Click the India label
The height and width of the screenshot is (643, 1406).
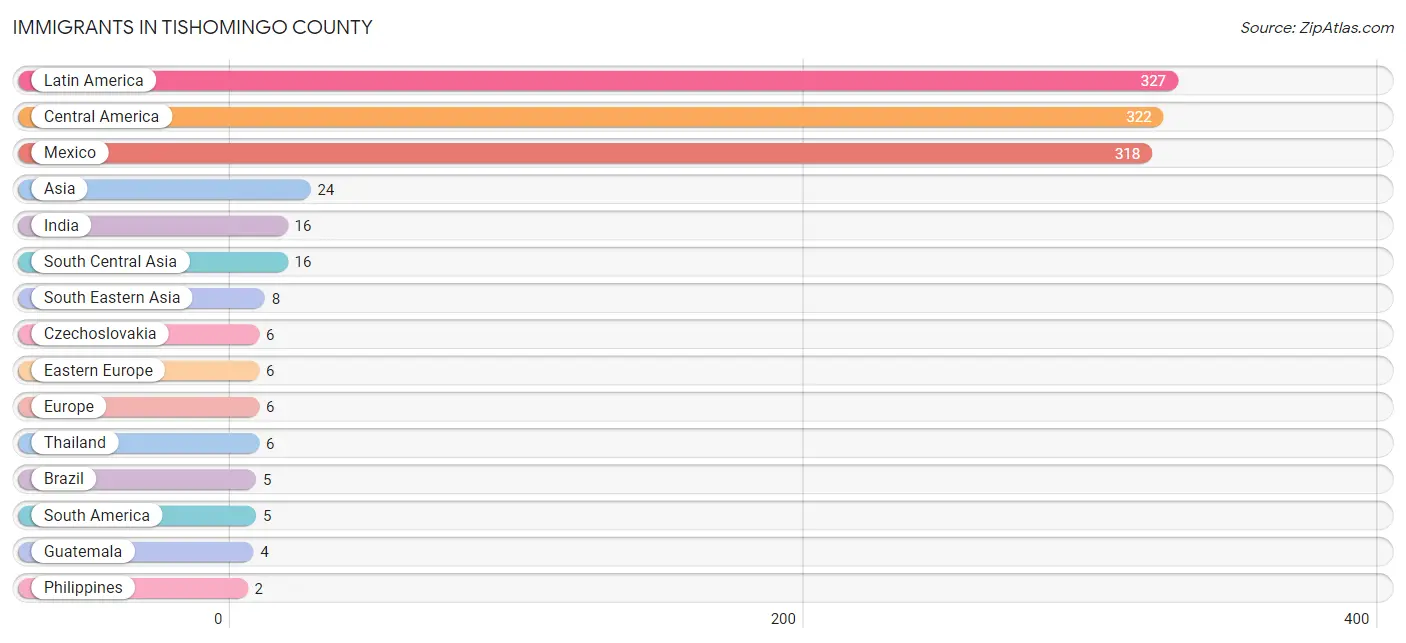click(x=61, y=225)
